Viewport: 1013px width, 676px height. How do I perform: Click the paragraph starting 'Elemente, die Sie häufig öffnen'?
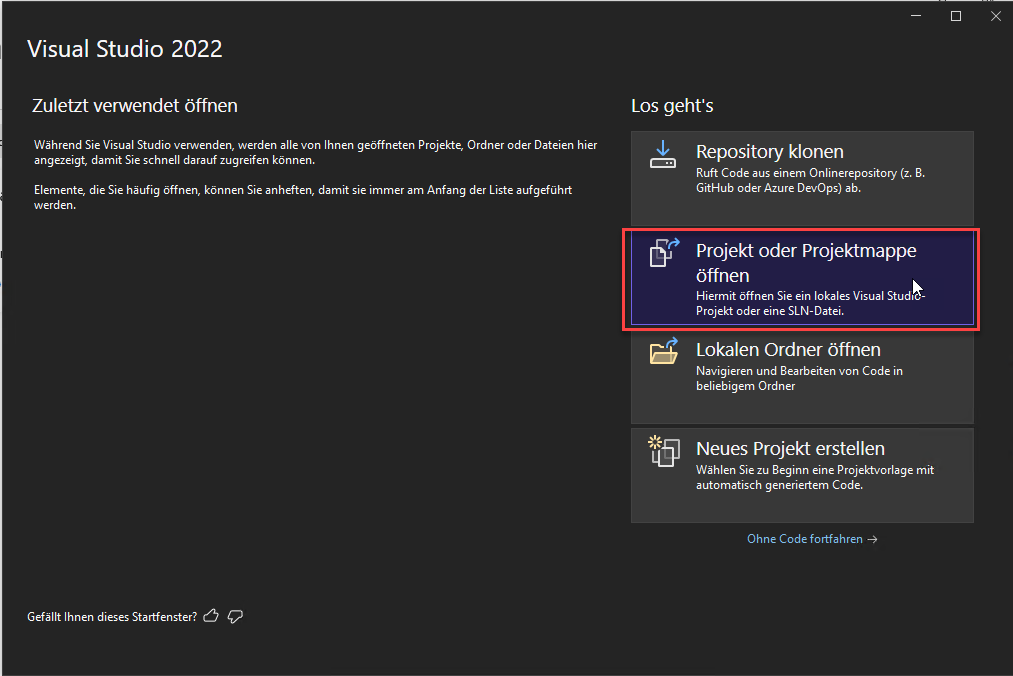[303, 197]
